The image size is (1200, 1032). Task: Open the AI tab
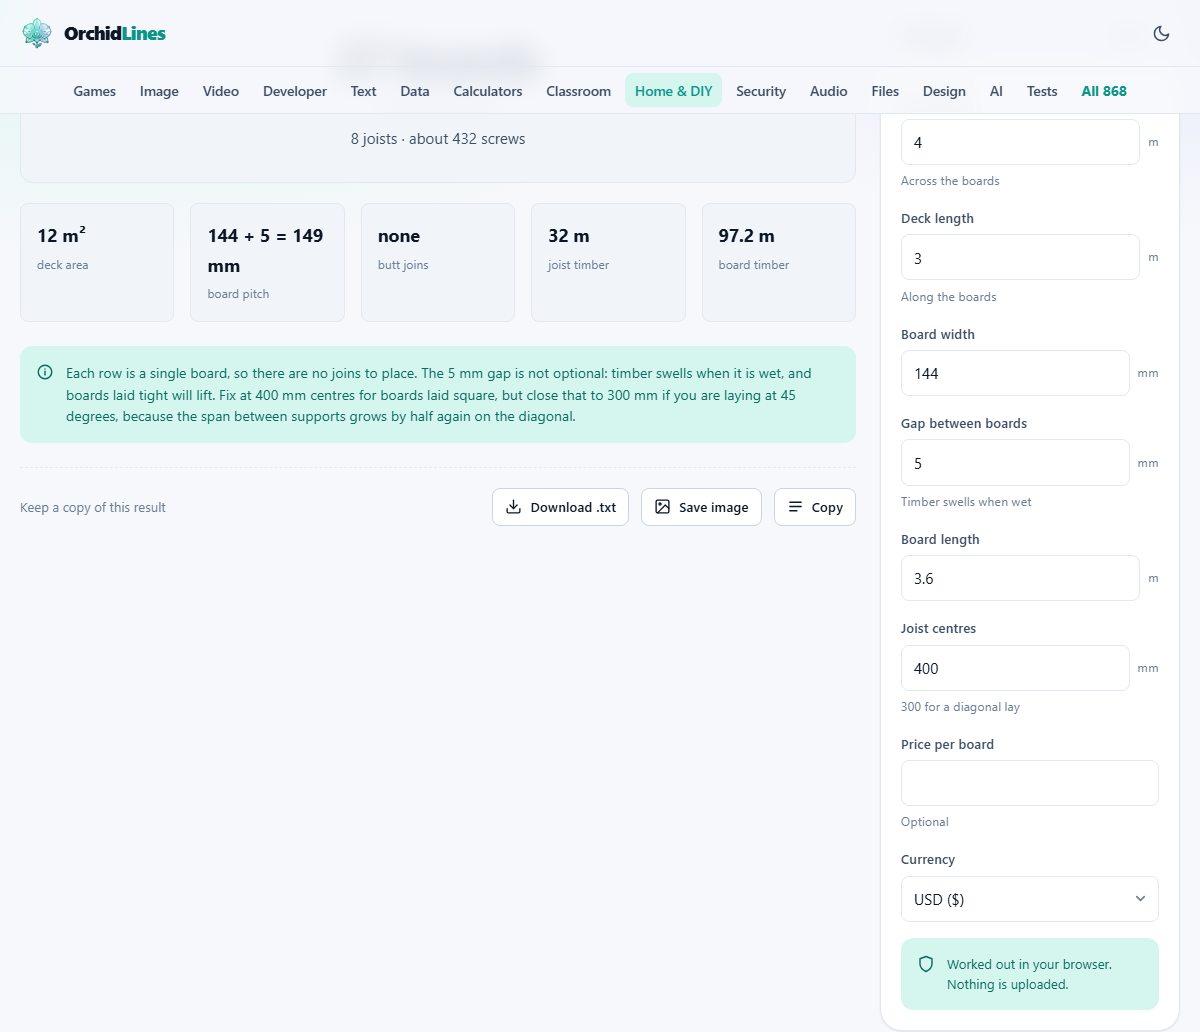coord(996,91)
